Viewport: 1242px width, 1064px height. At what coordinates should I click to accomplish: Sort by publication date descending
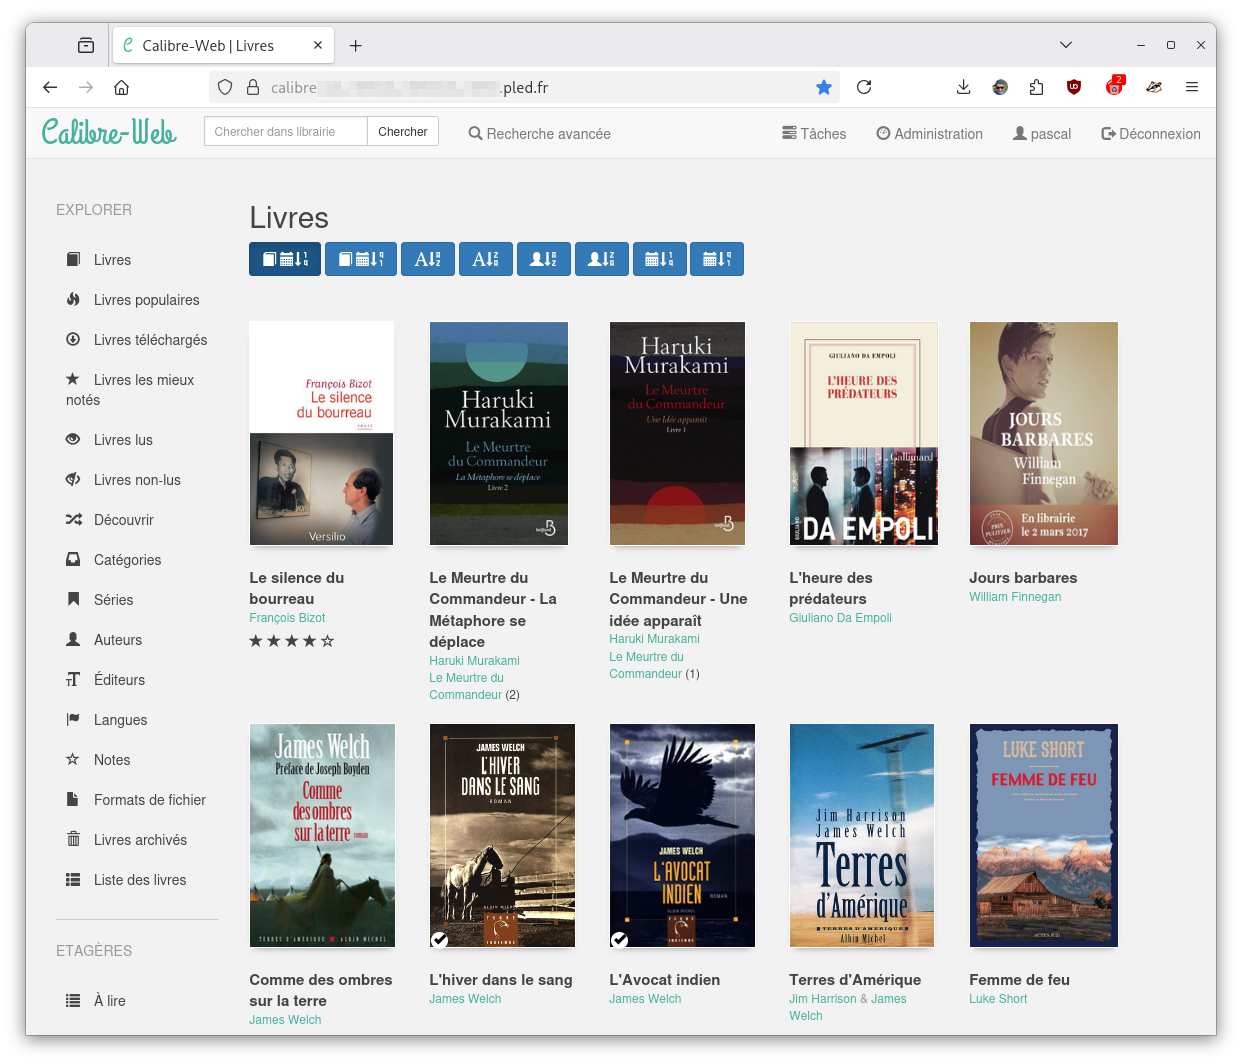(718, 259)
